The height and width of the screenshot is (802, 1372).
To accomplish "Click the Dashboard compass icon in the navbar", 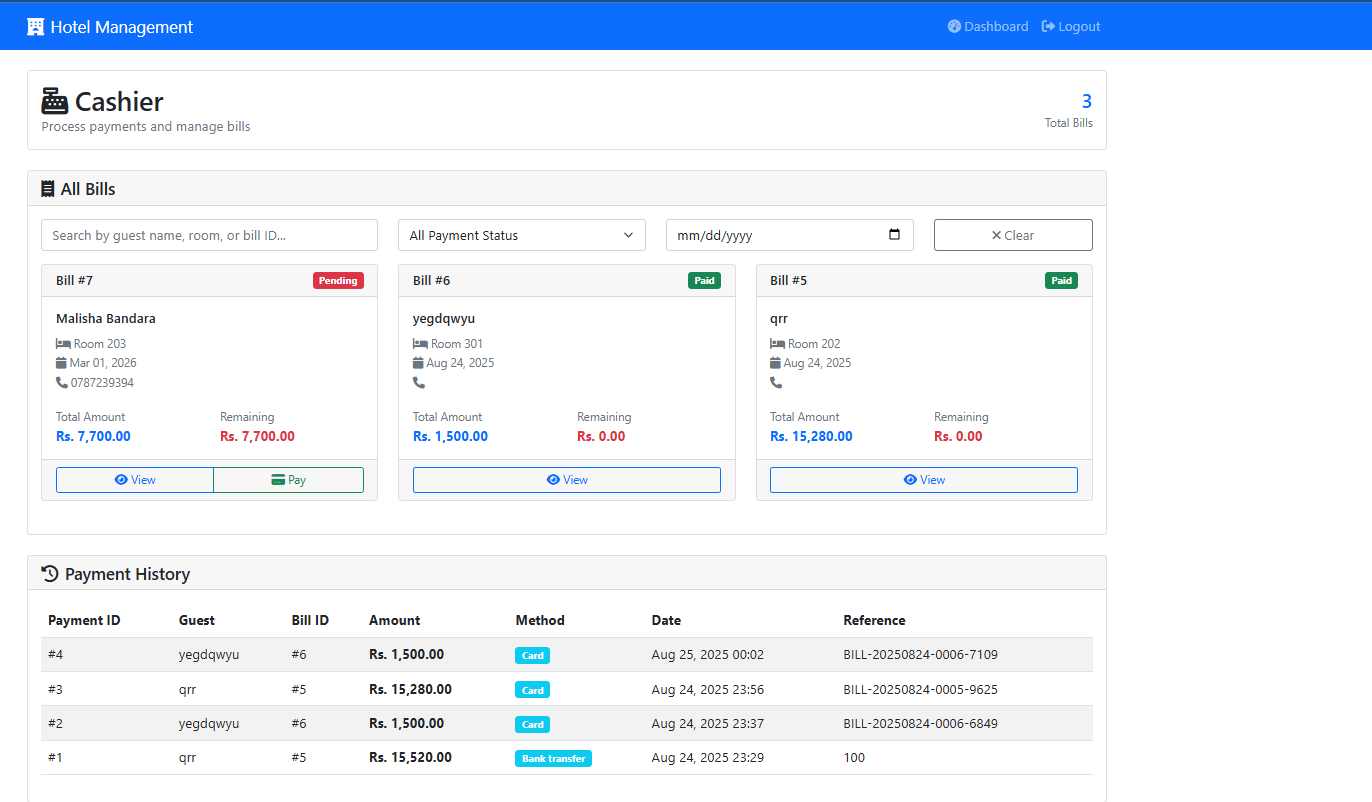I will point(953,26).
